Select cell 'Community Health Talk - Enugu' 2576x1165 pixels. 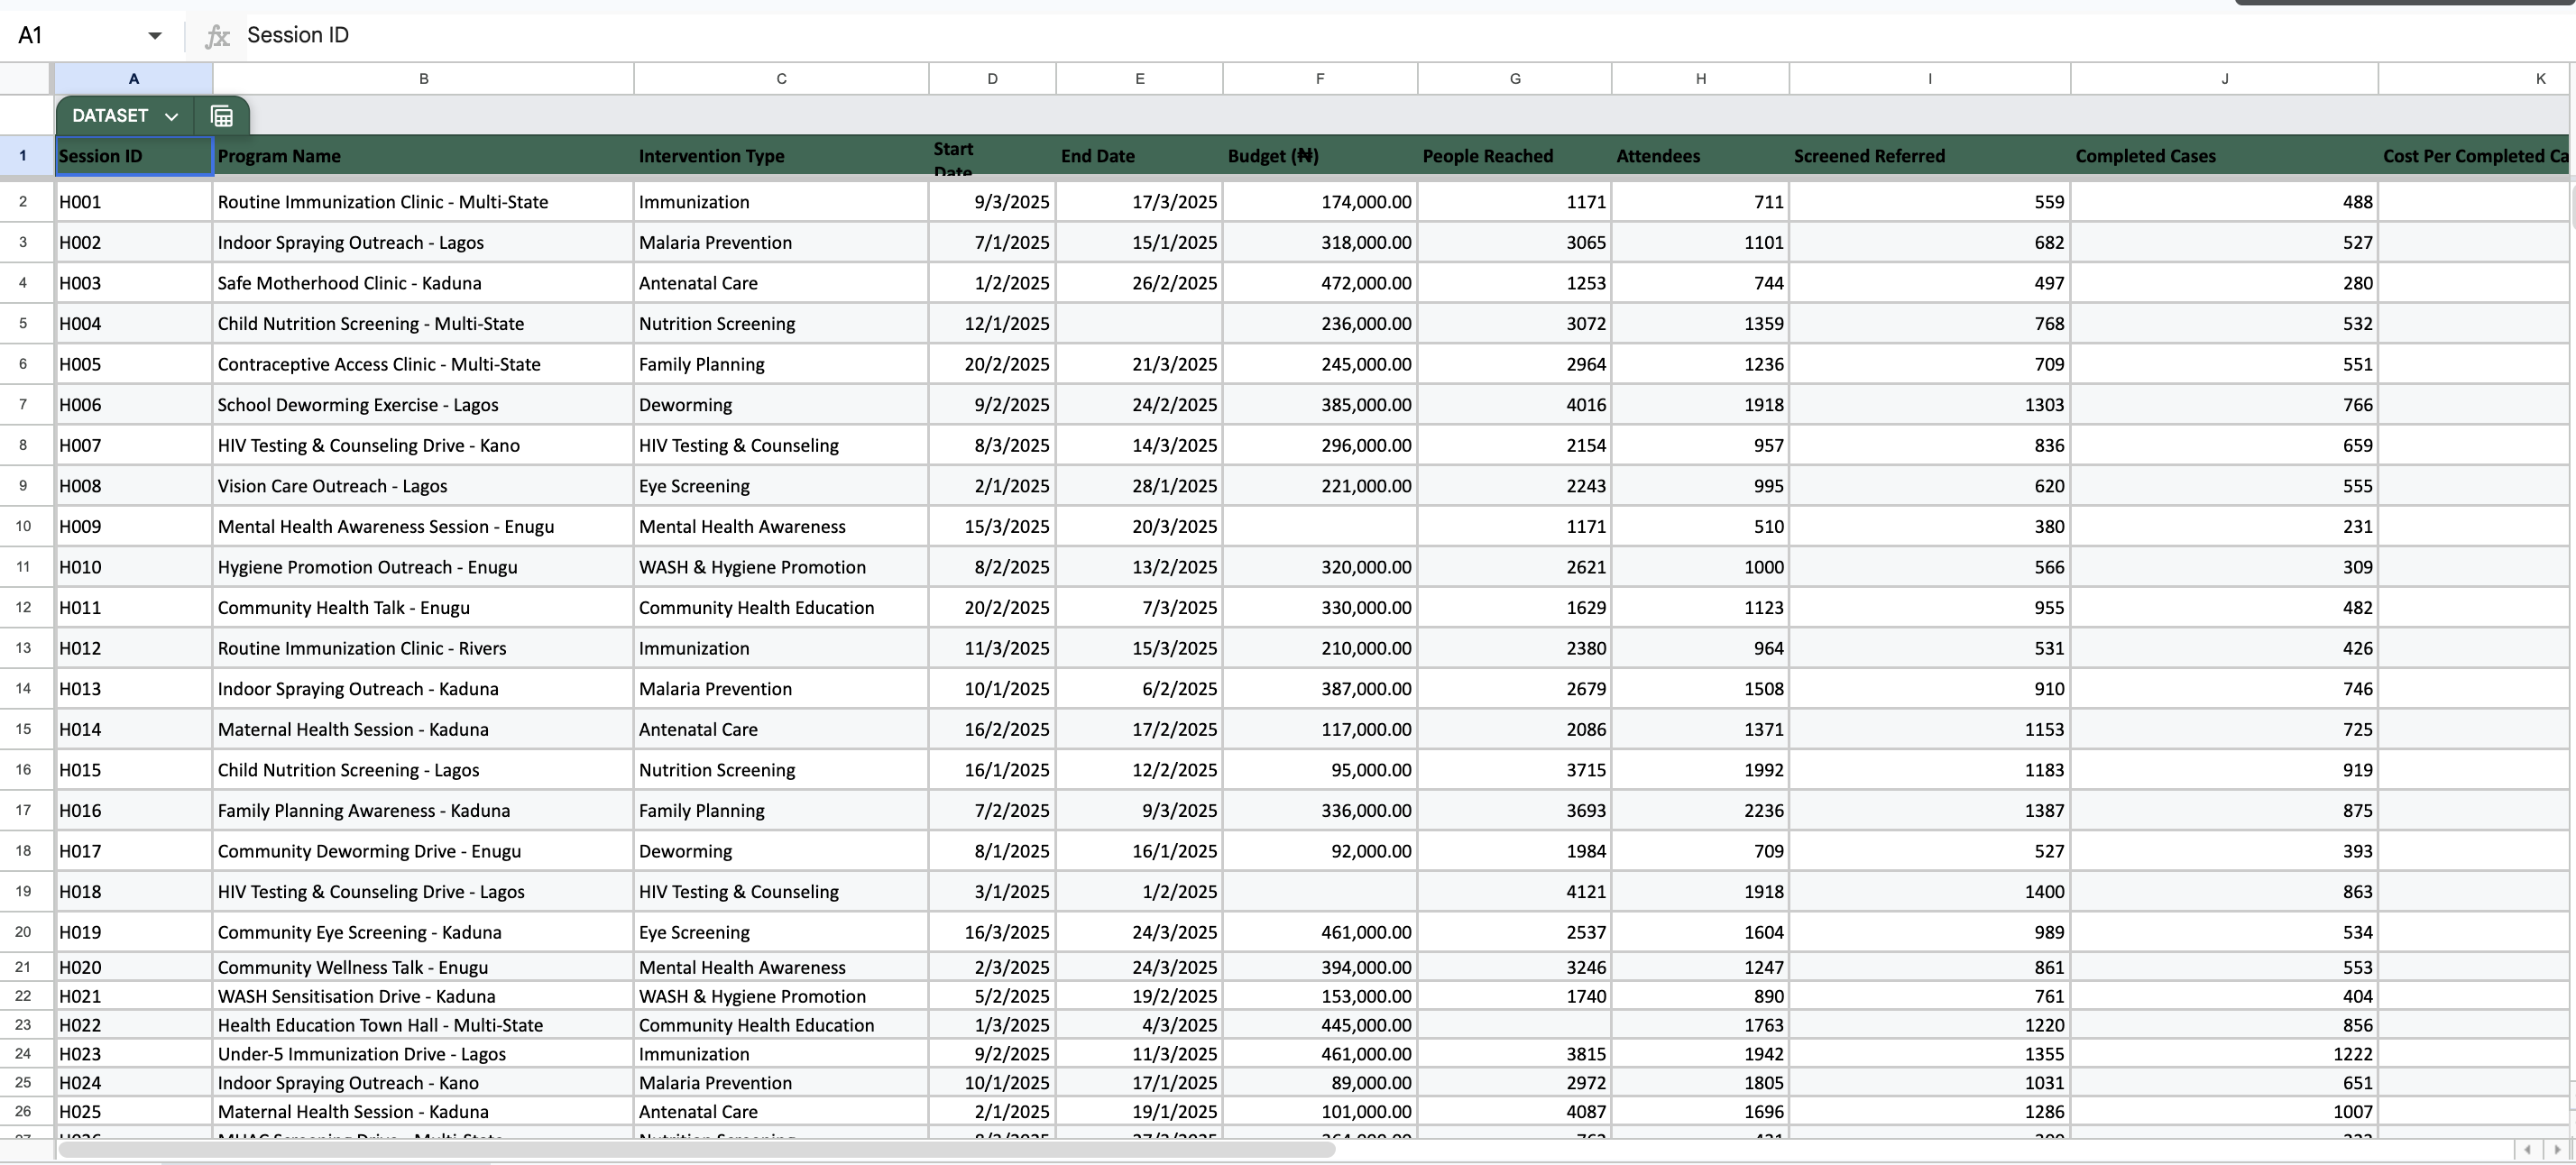(423, 608)
